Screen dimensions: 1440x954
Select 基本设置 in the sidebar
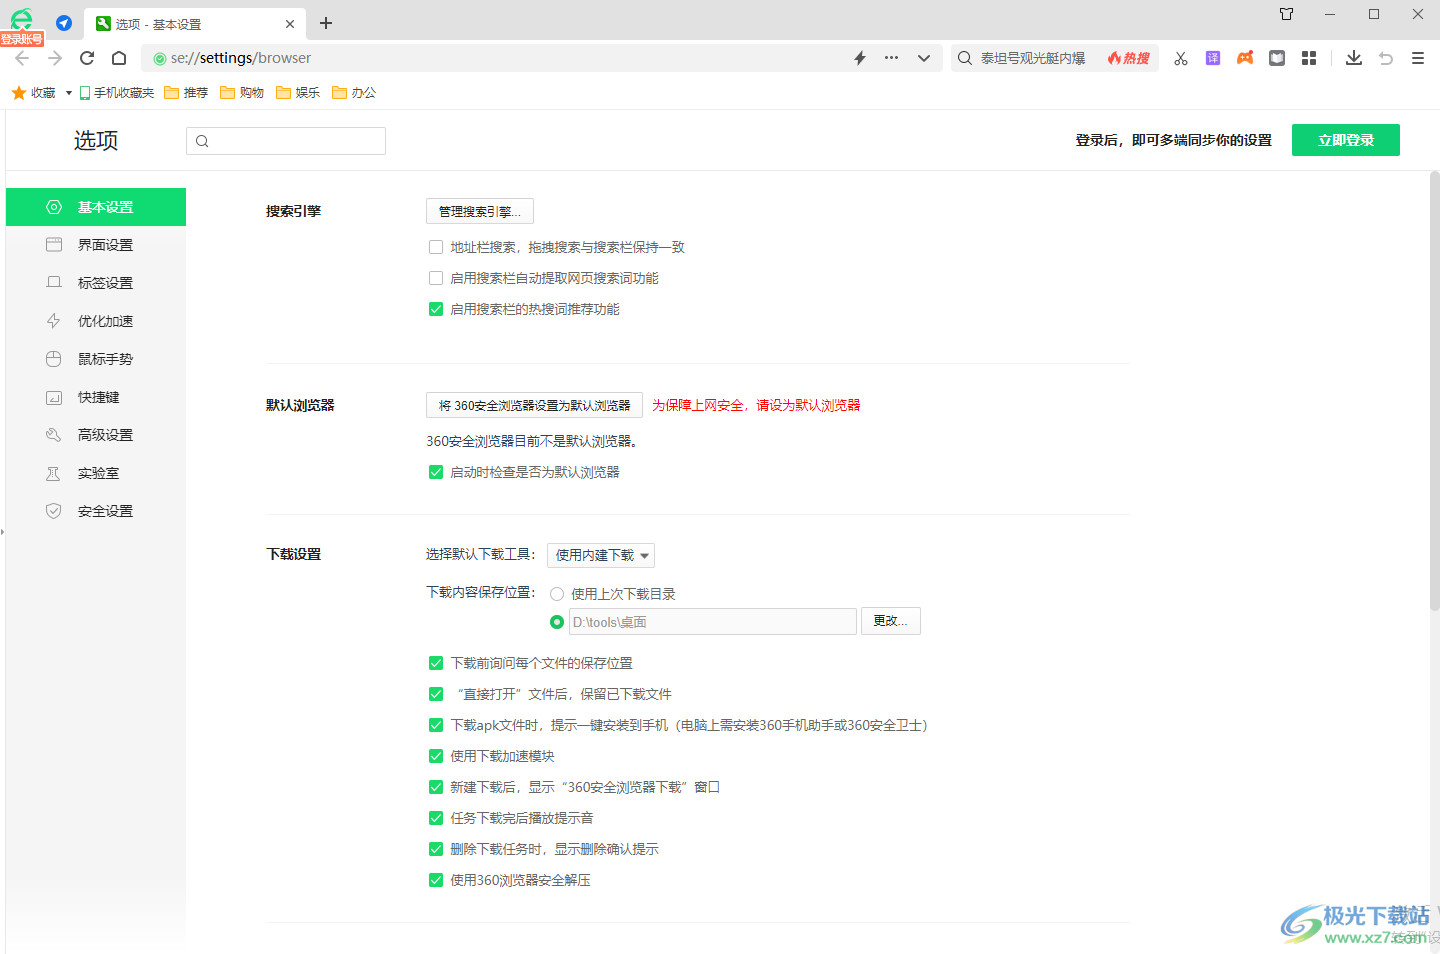pos(96,207)
